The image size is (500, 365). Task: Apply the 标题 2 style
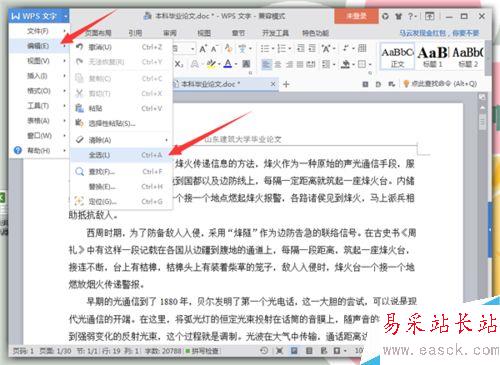[468, 56]
